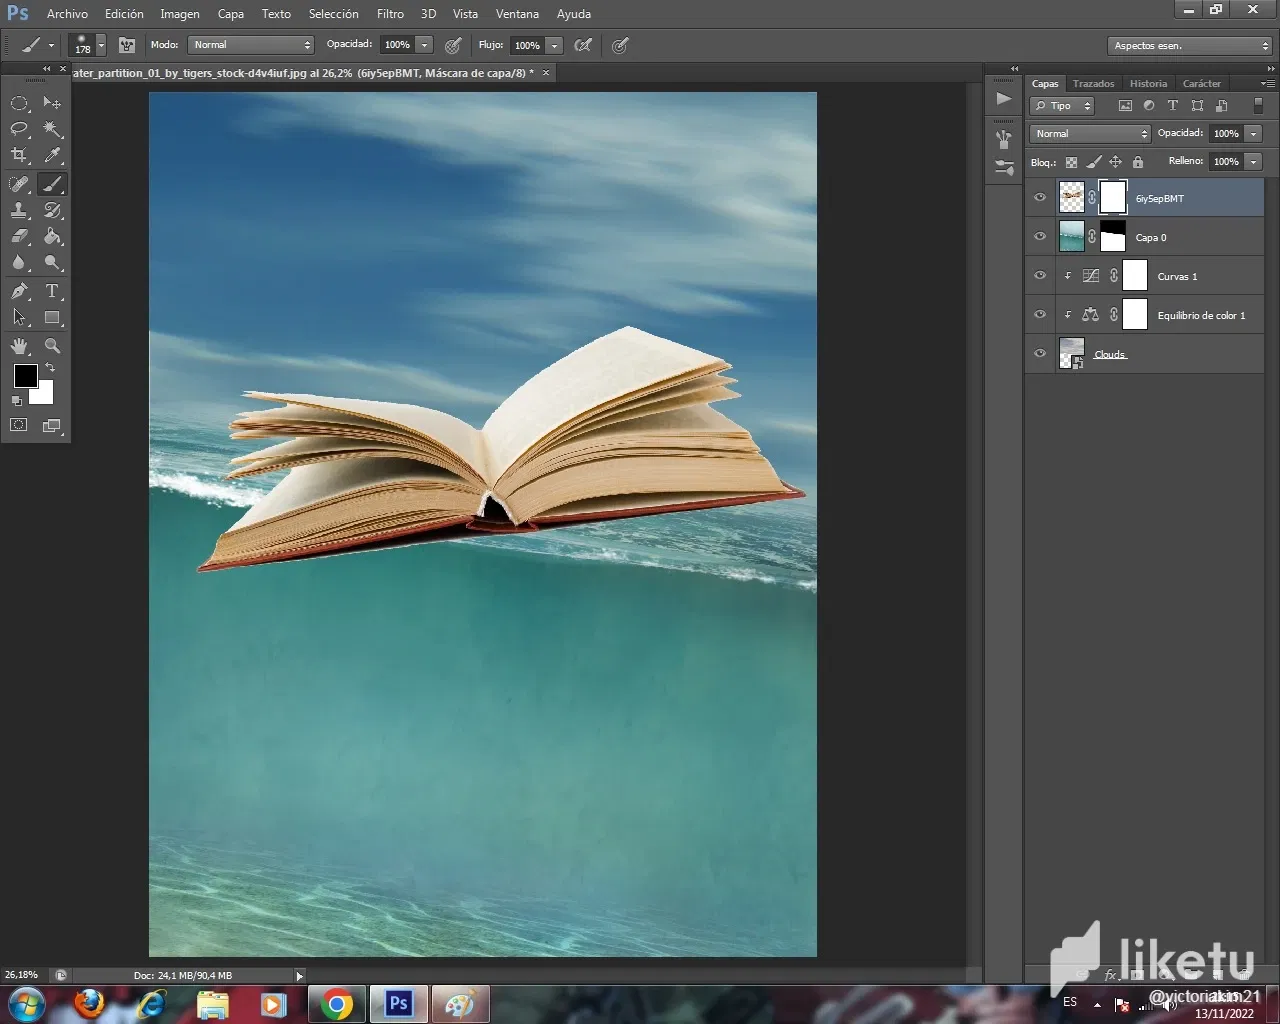Select the Magic Wand tool
This screenshot has width=1280, height=1024.
pos(52,129)
